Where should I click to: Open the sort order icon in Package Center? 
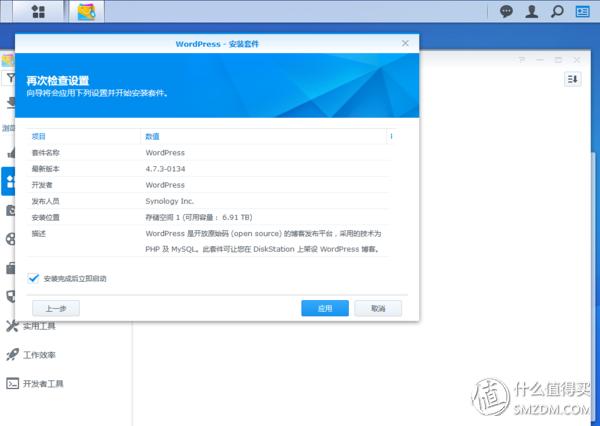(572, 79)
